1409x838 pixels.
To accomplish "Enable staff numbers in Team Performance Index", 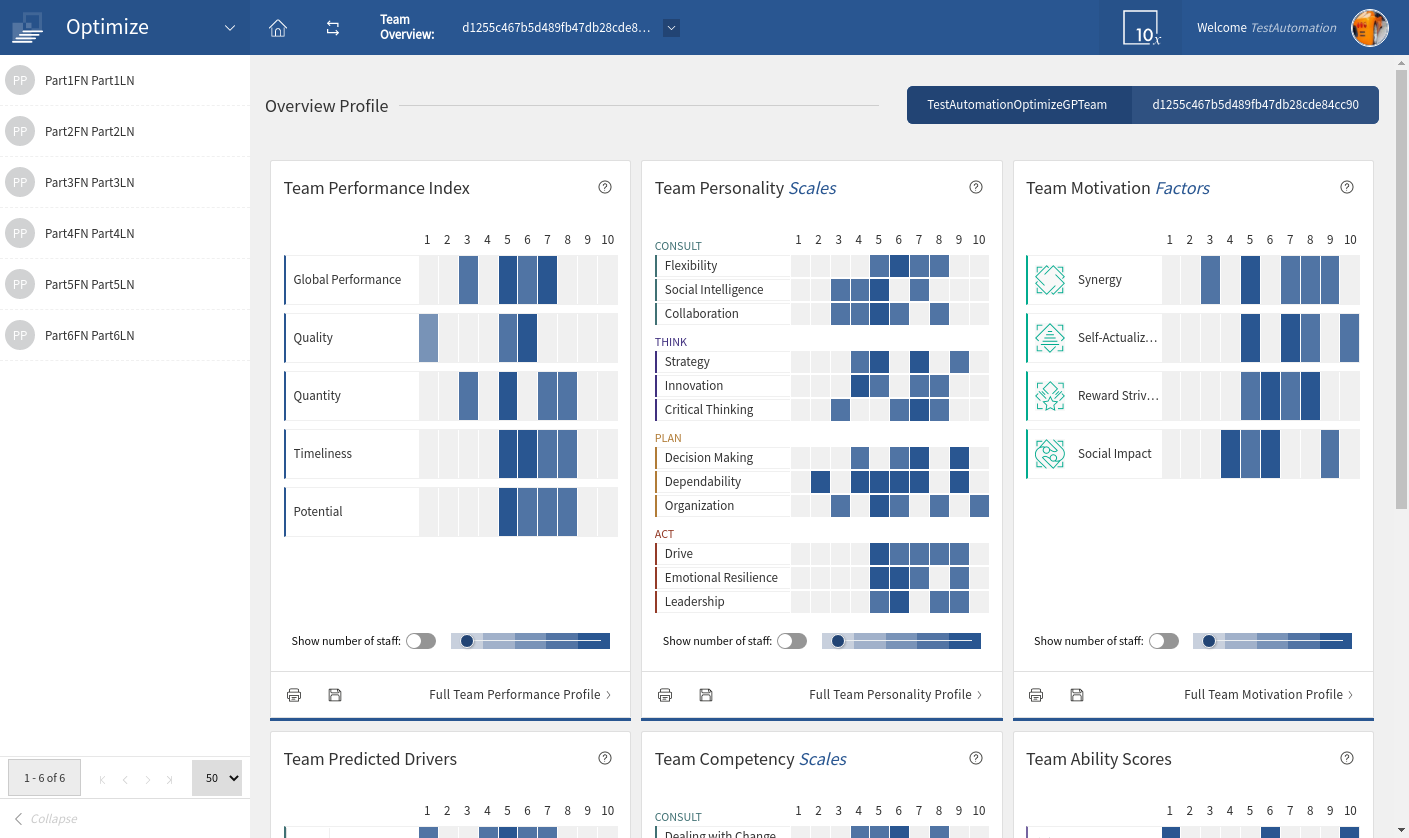I will pyautogui.click(x=421, y=641).
